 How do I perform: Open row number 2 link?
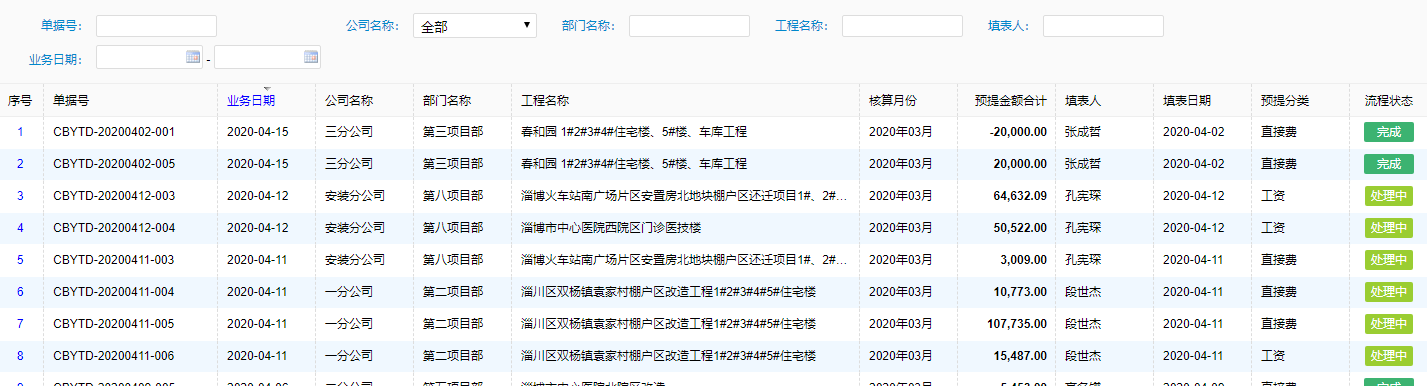(x=20, y=164)
